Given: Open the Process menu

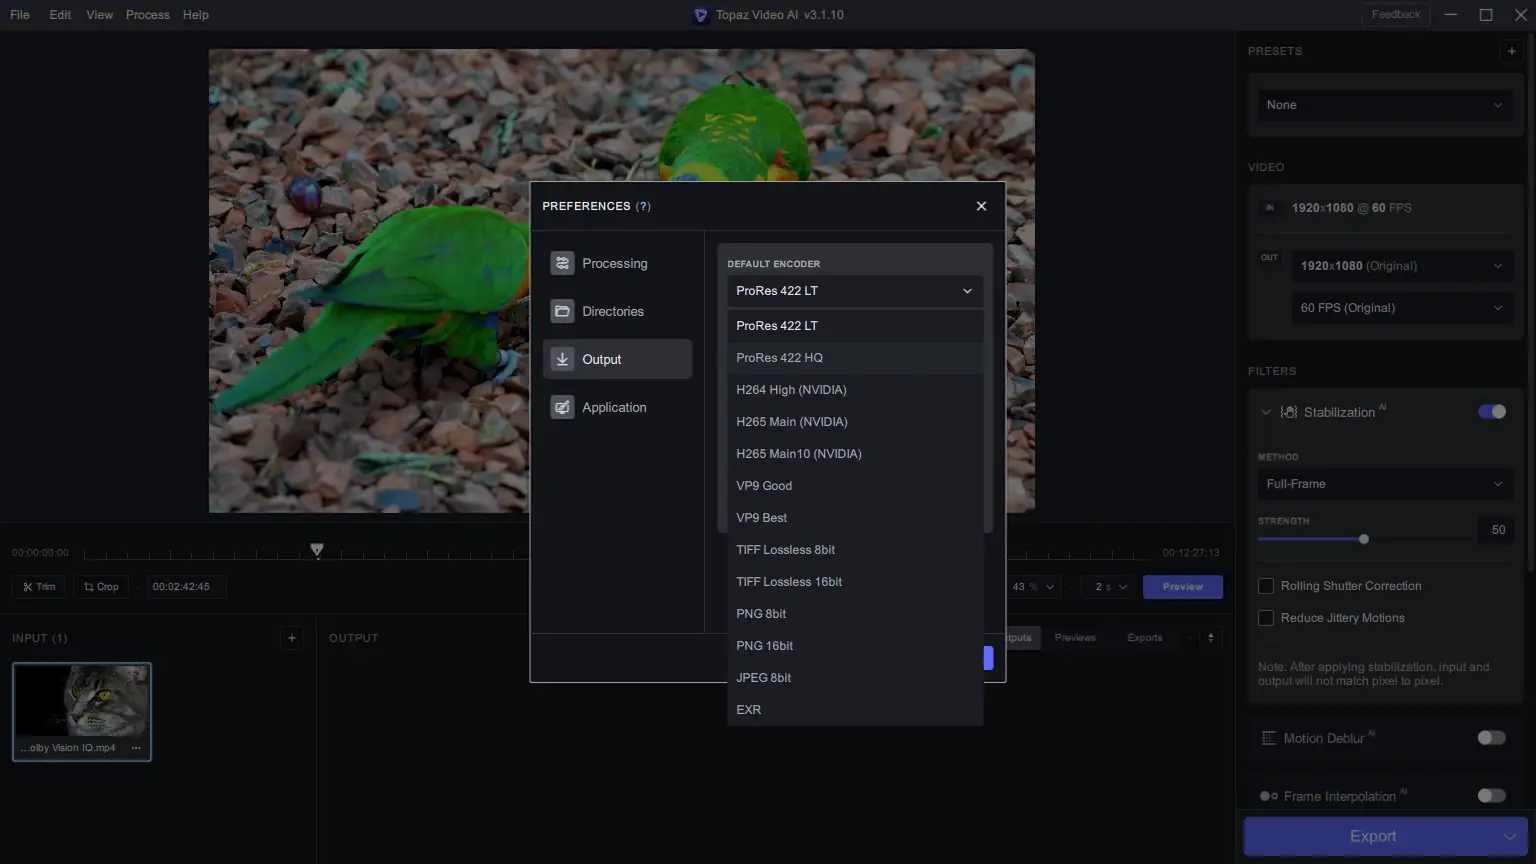Looking at the screenshot, I should (x=148, y=15).
